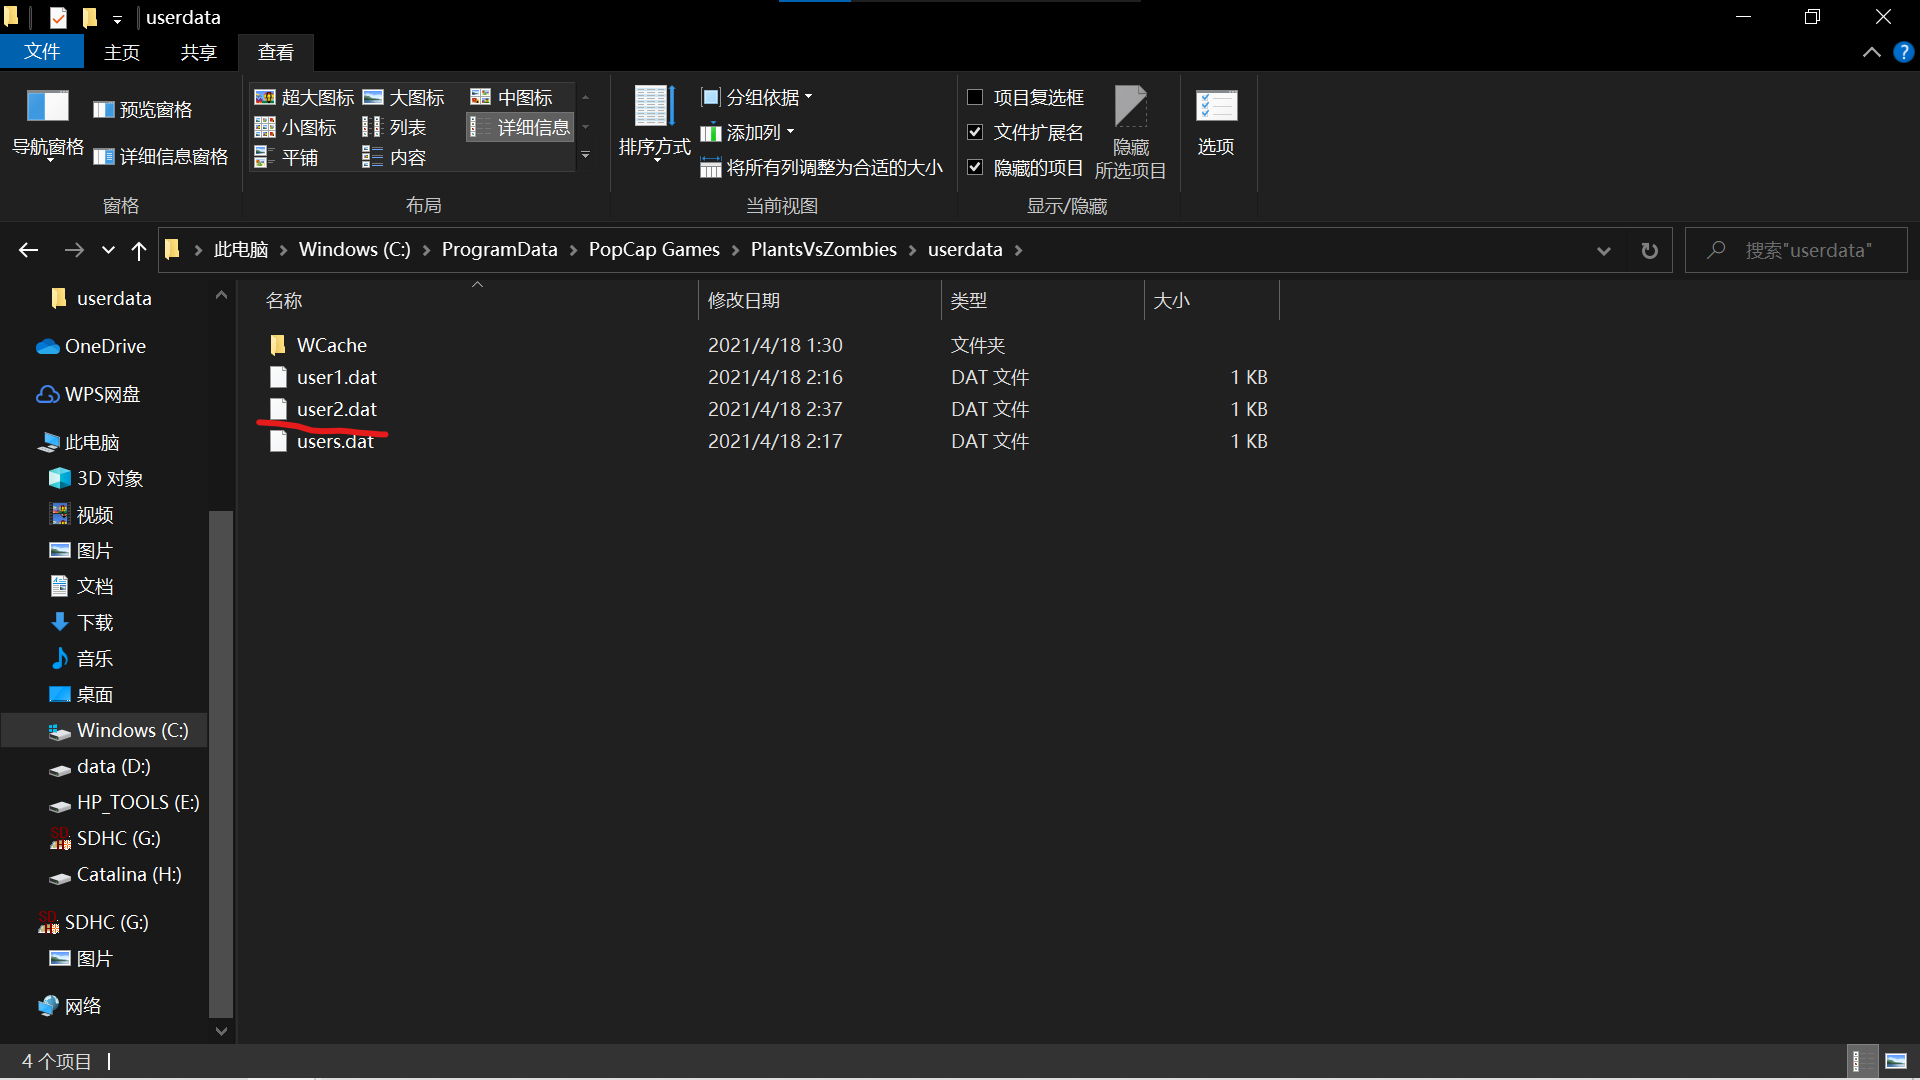
Task: Collapse the ribbon with the chevron
Action: coord(1871,52)
